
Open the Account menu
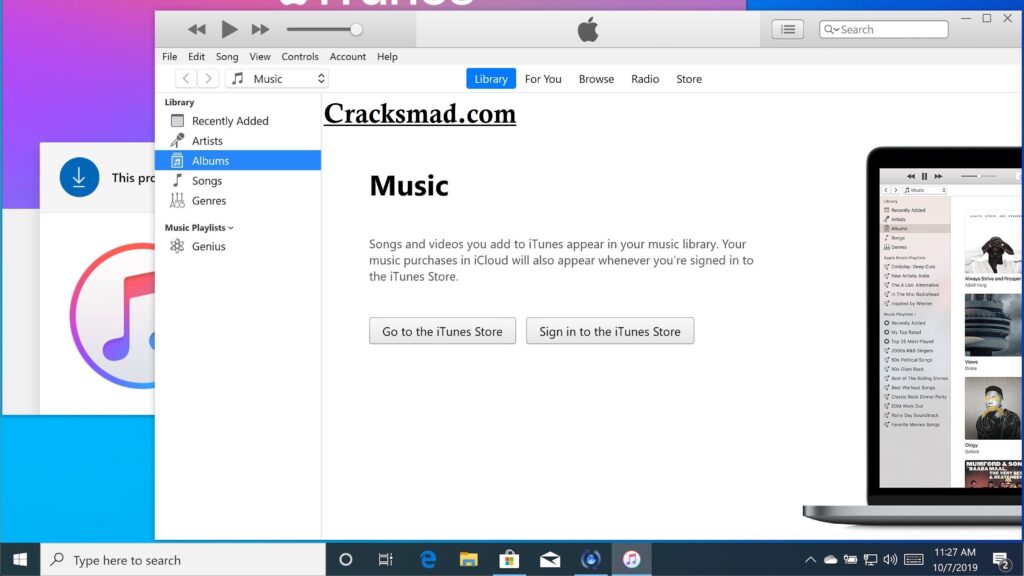coord(347,57)
